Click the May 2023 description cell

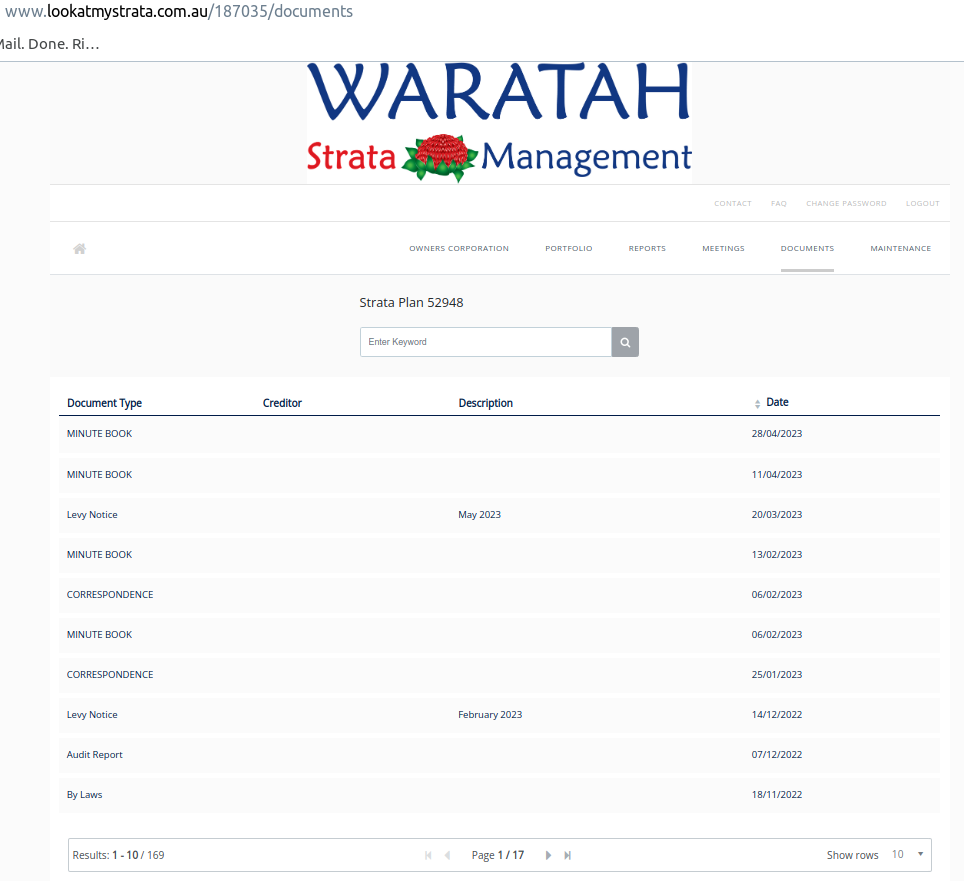tap(480, 515)
